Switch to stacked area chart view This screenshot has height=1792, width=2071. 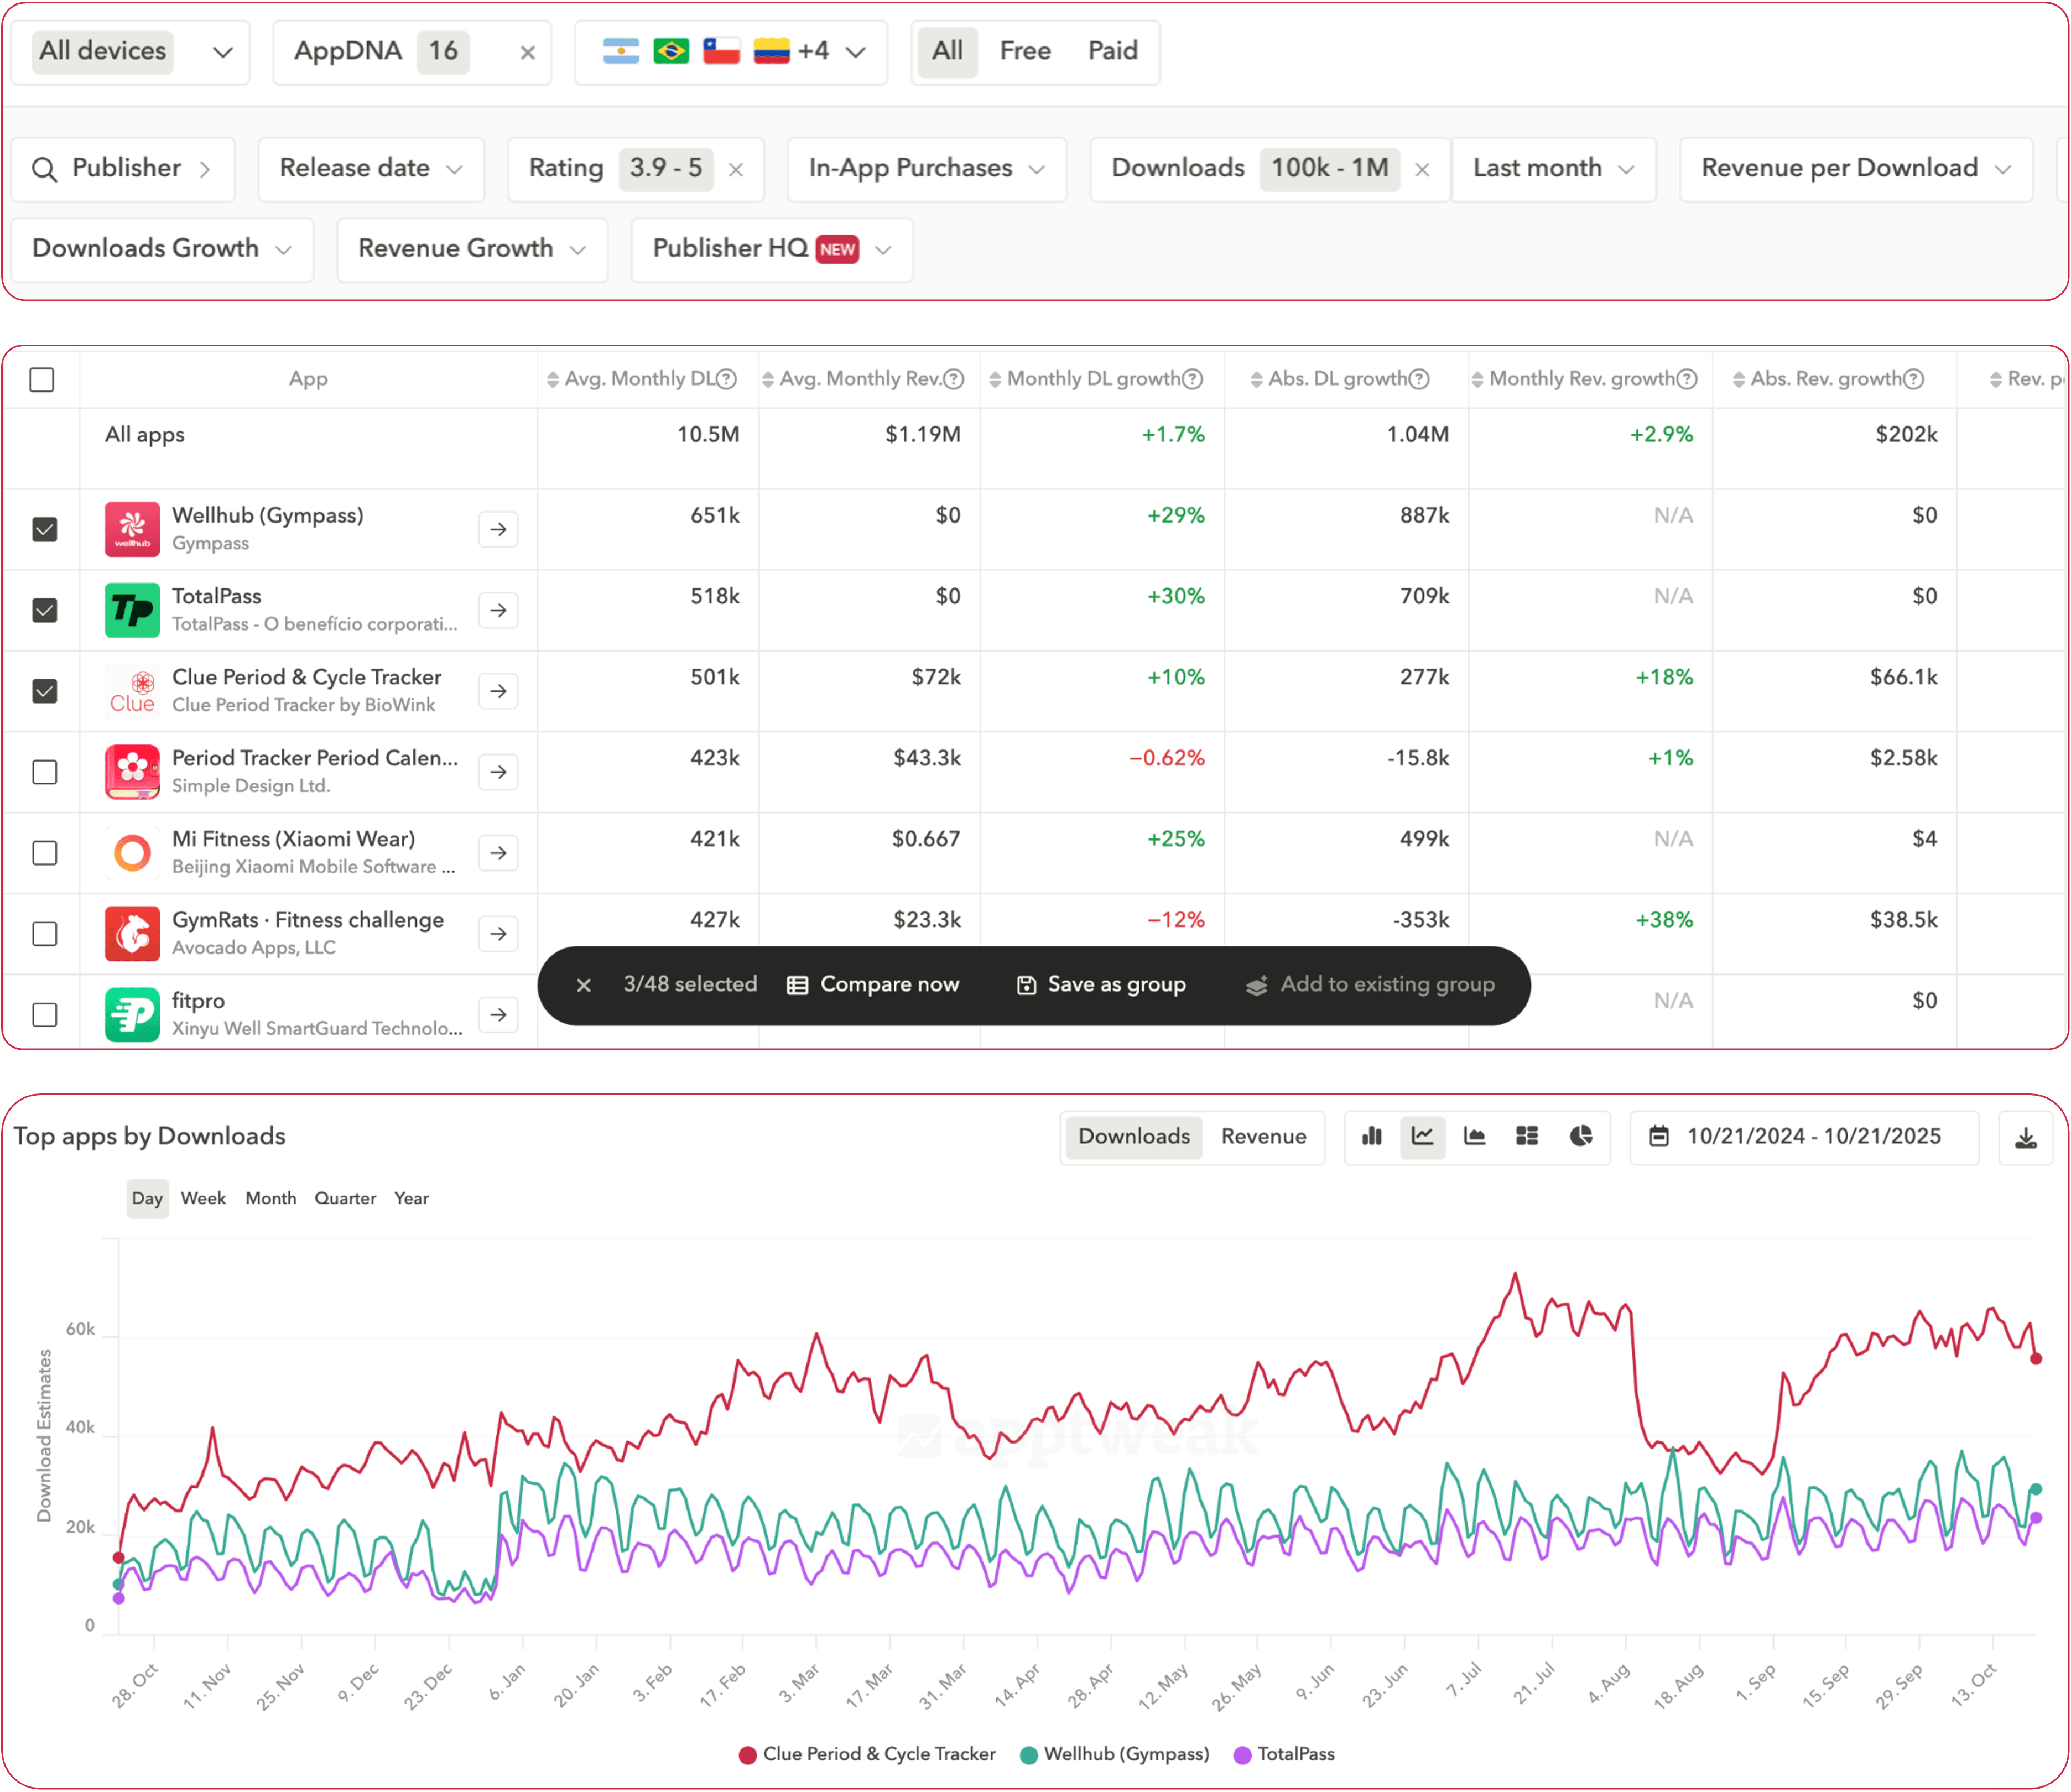tap(1474, 1137)
